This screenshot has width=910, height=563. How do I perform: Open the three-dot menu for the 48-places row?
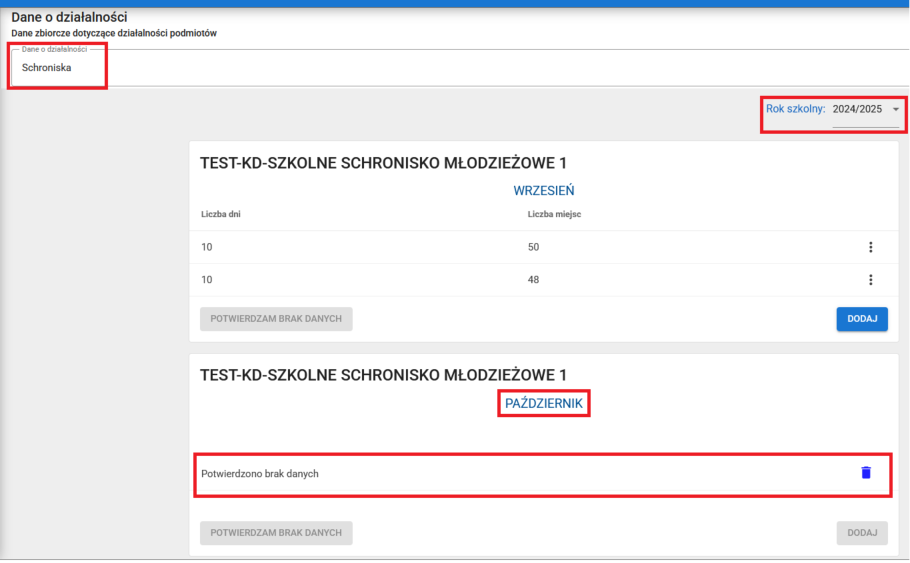click(x=870, y=280)
